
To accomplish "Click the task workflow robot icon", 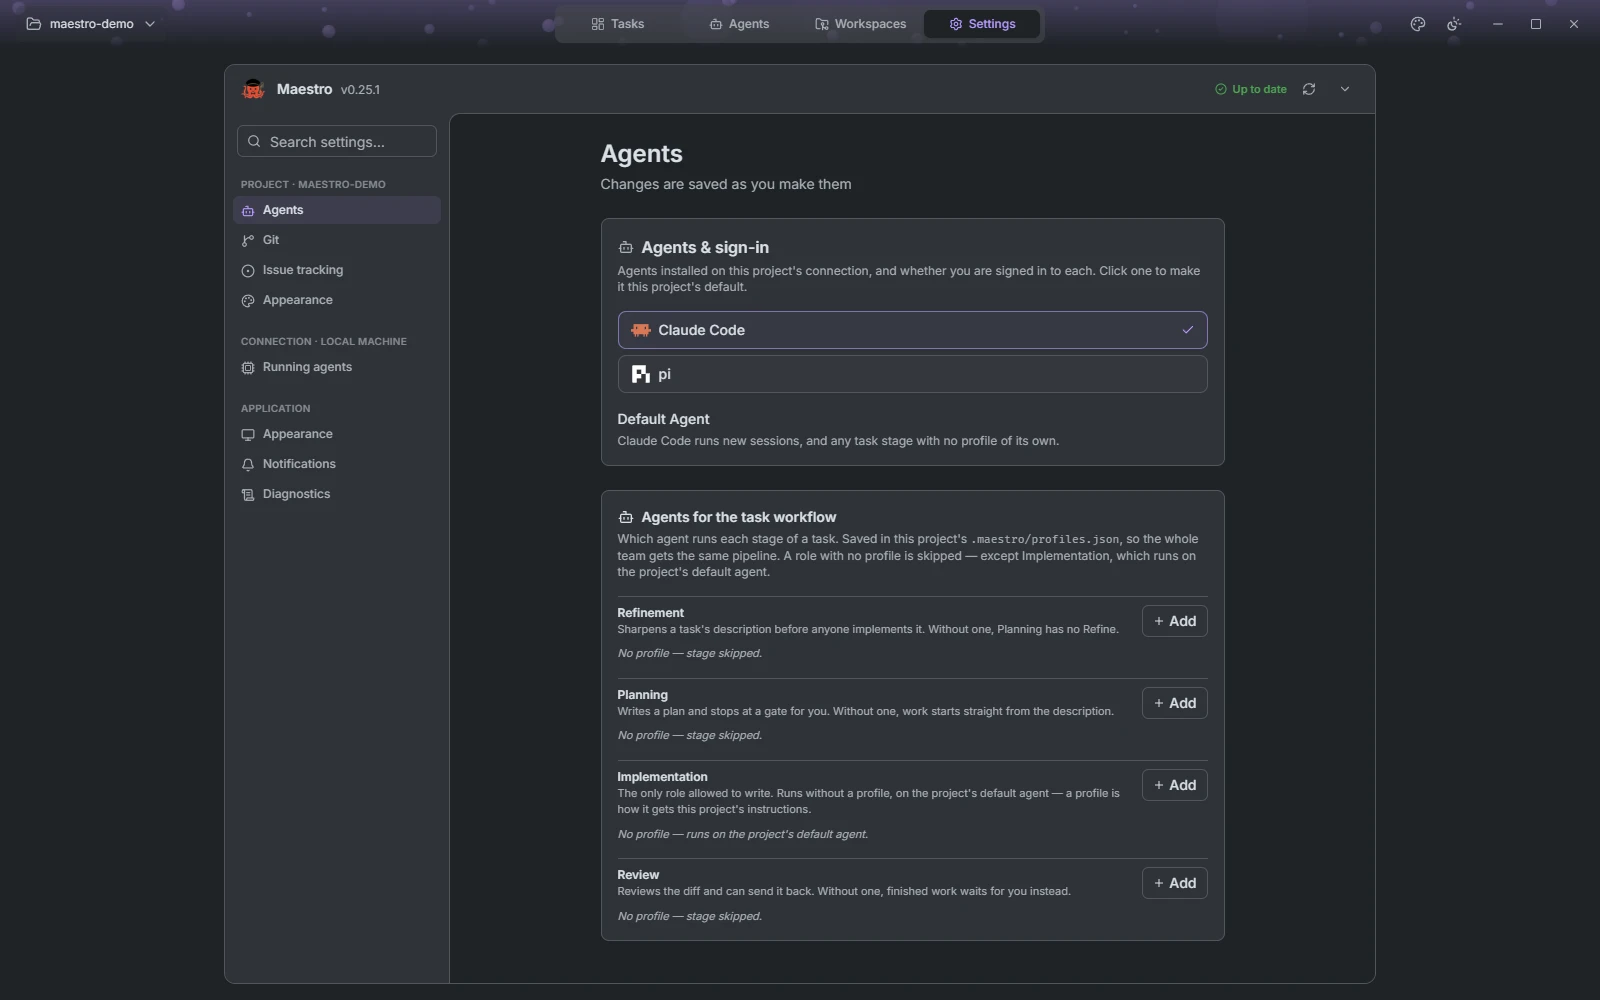I will pos(626,517).
